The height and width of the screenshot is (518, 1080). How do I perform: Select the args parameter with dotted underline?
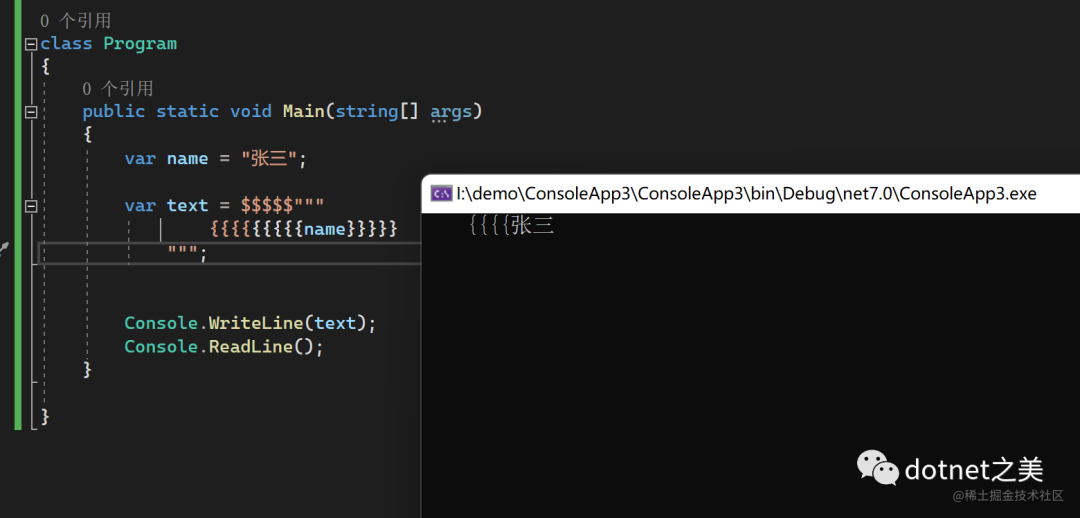(451, 111)
